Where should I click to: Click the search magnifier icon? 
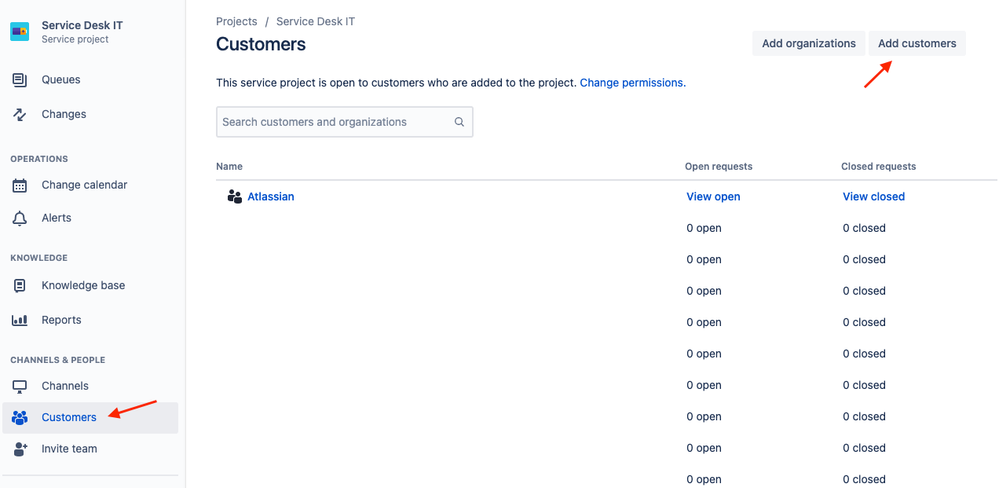pos(459,122)
